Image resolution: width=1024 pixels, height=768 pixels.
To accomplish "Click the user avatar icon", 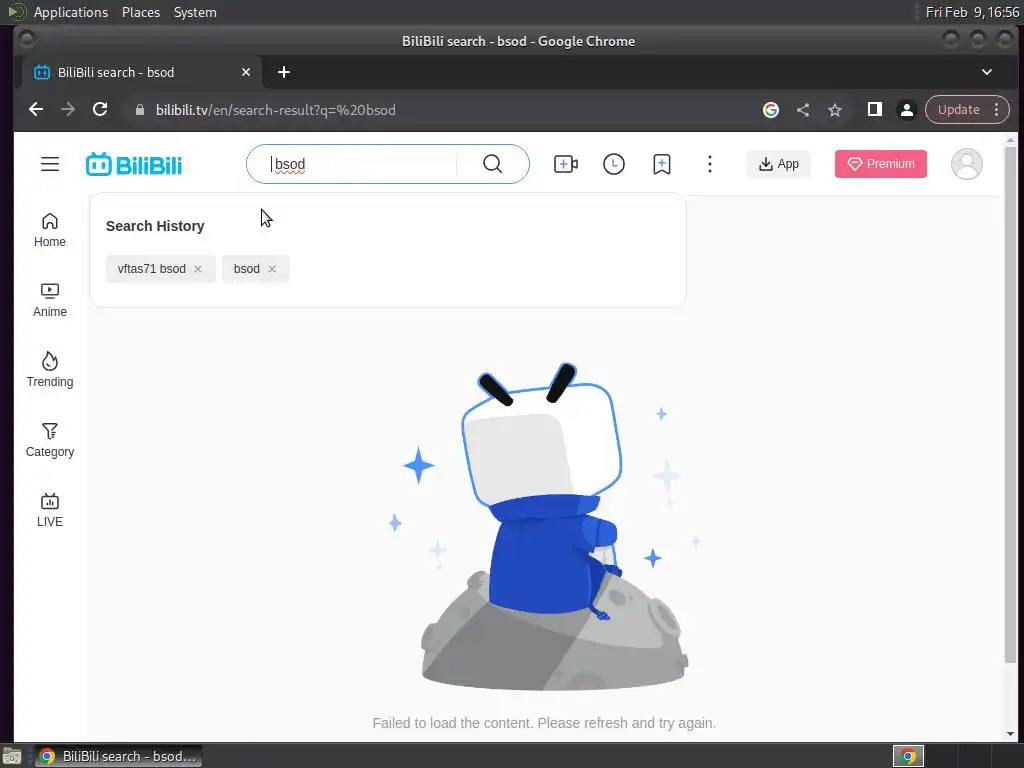I will [x=967, y=164].
